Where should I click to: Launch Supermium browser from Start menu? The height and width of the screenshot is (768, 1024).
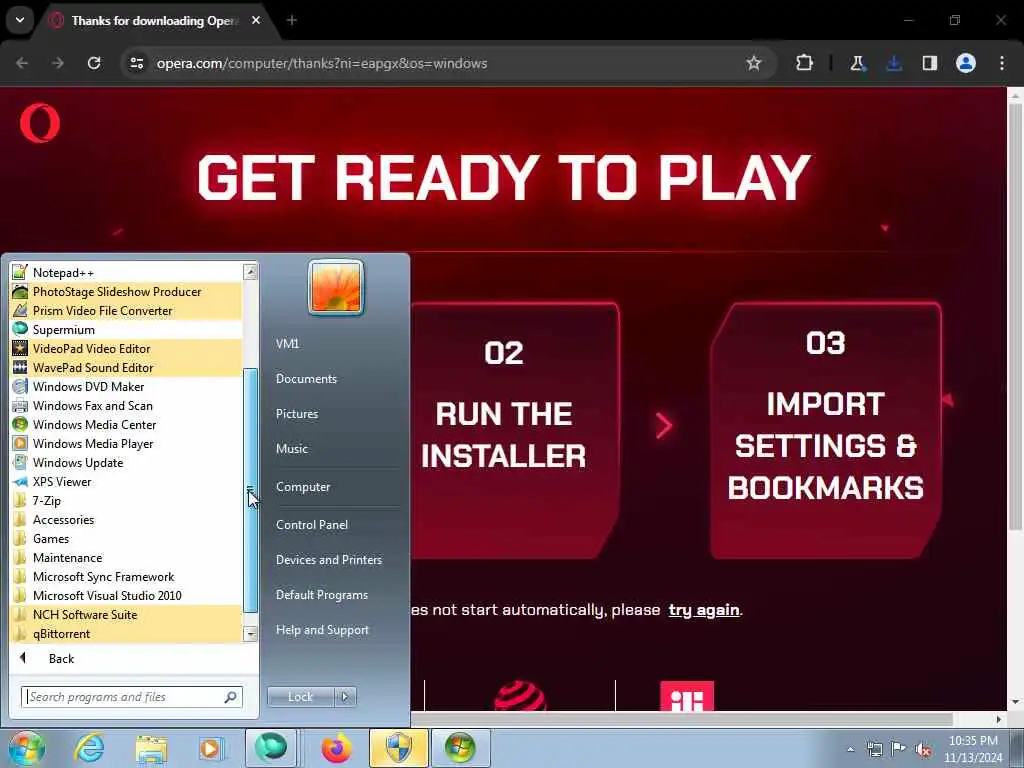(126, 329)
